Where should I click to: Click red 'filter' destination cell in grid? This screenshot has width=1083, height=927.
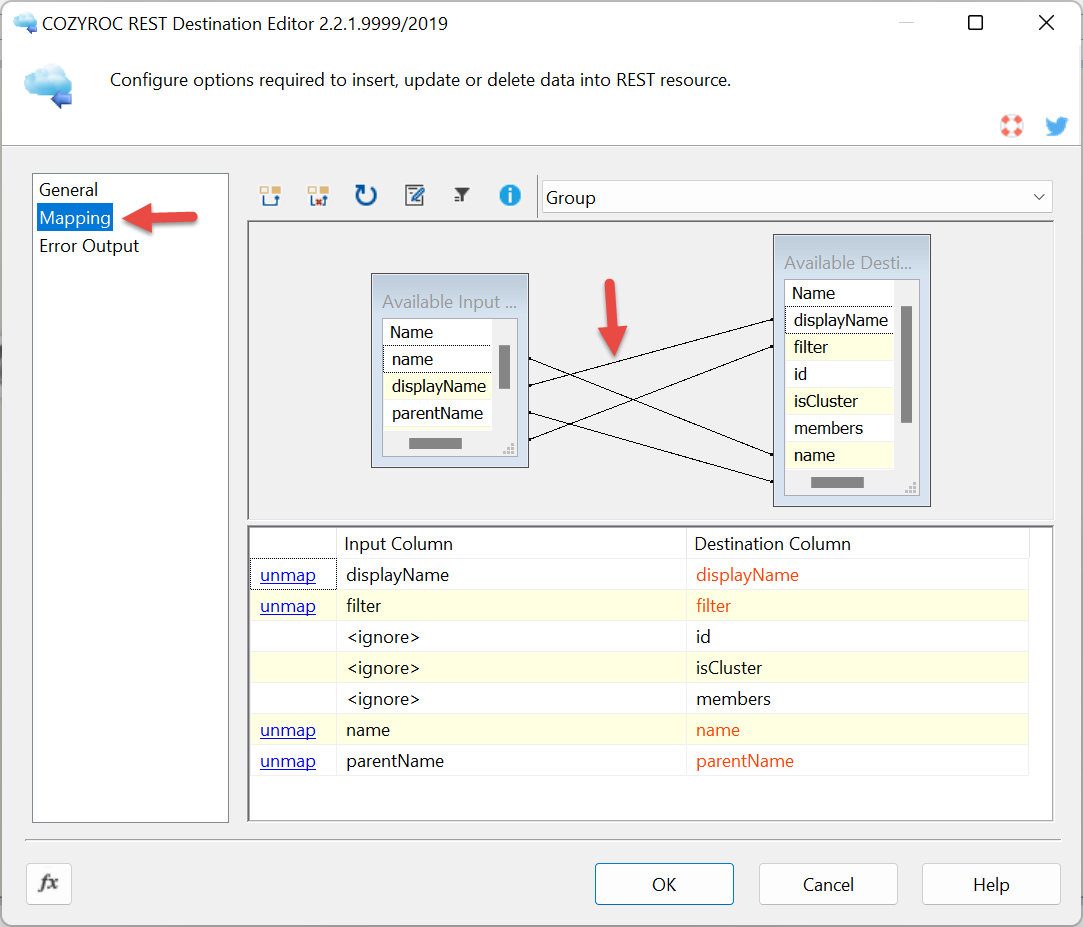(857, 606)
